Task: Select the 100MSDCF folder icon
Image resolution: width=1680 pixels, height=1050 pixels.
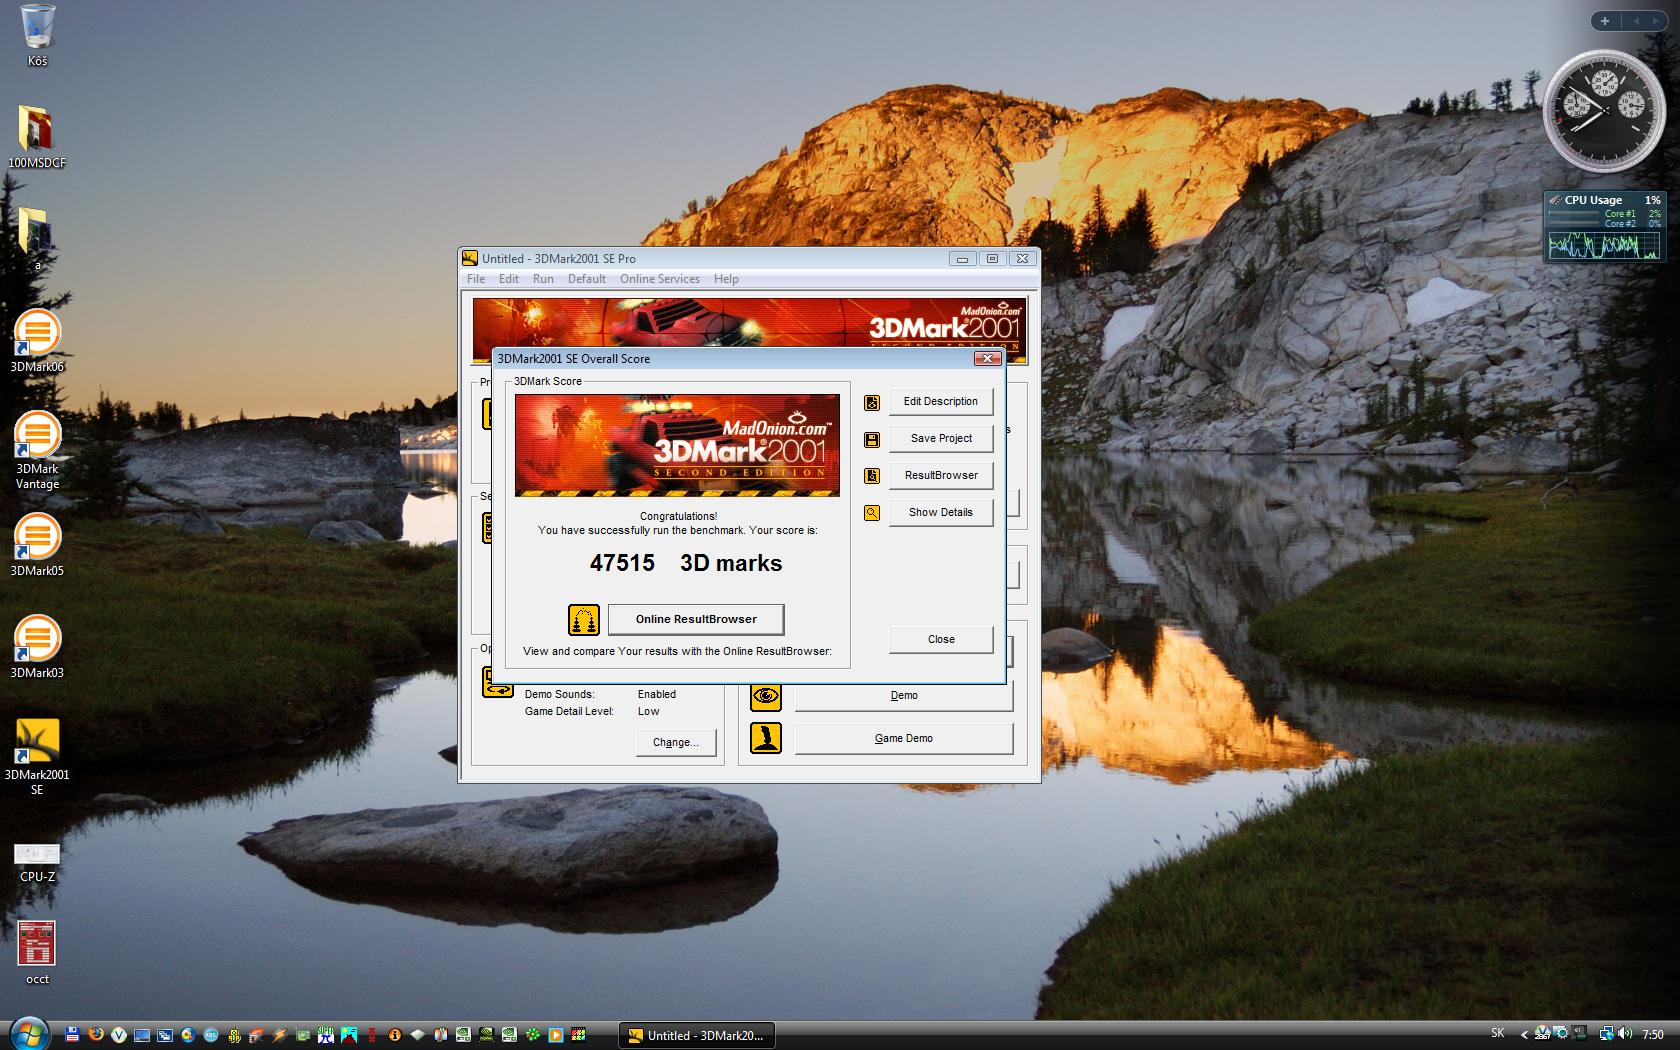Action: point(37,137)
